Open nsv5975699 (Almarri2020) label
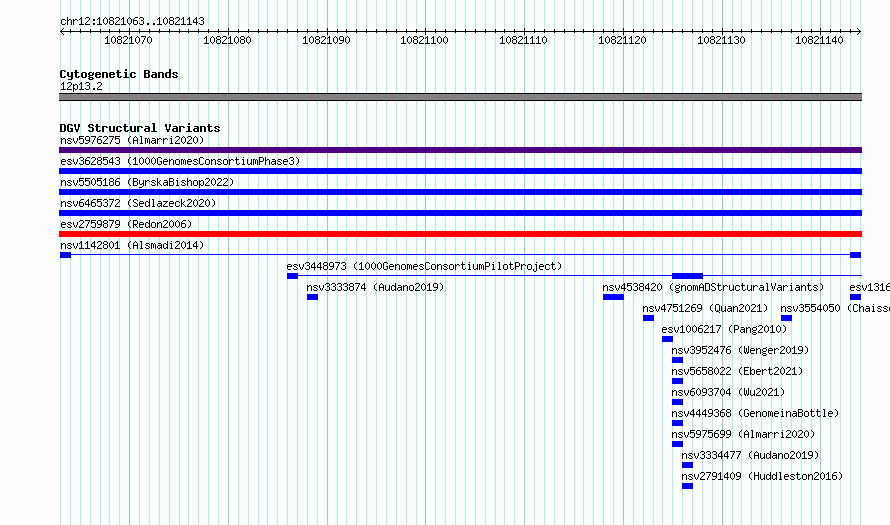The width and height of the screenshot is (890, 525). (x=743, y=434)
